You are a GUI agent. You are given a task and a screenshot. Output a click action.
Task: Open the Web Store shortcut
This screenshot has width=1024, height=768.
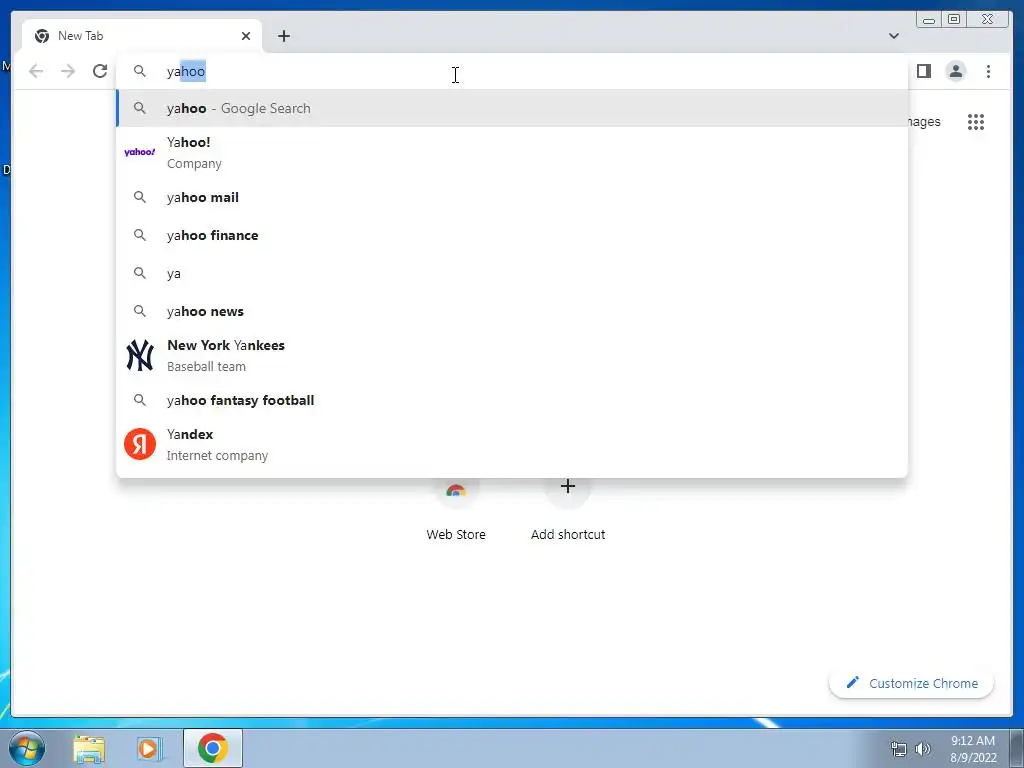pyautogui.click(x=456, y=513)
